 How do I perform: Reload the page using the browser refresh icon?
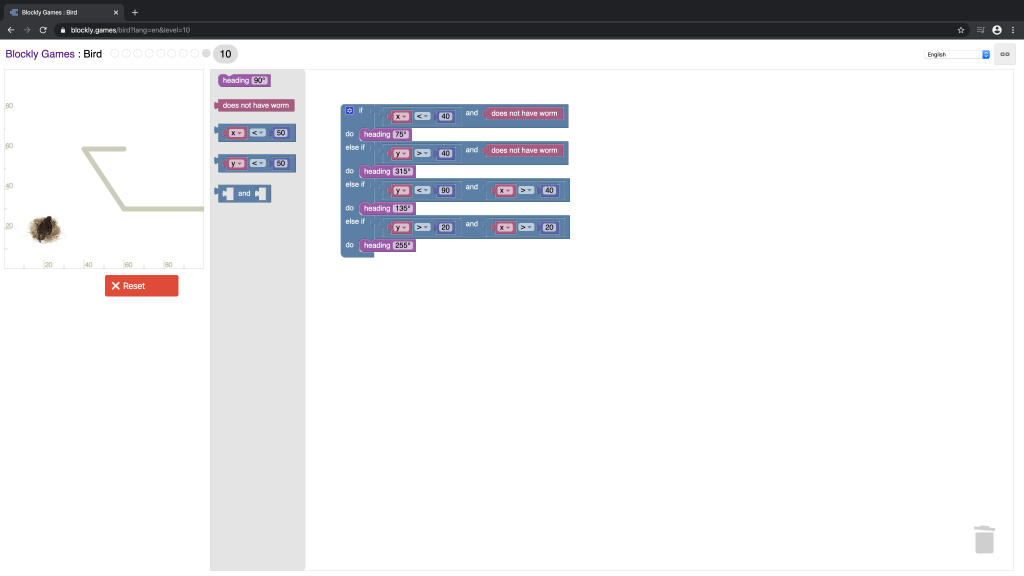[x=43, y=30]
